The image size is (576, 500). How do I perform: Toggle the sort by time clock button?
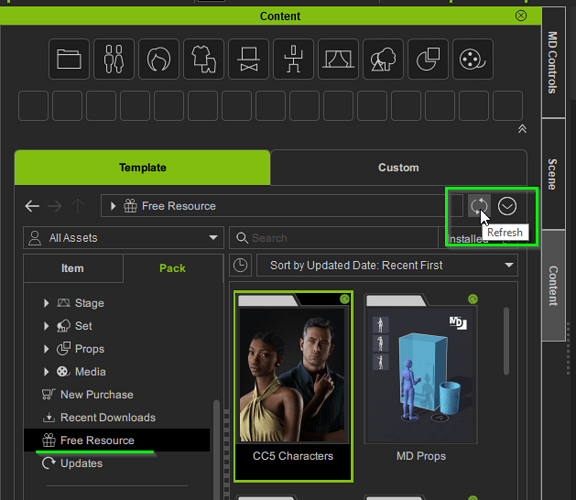coord(240,265)
